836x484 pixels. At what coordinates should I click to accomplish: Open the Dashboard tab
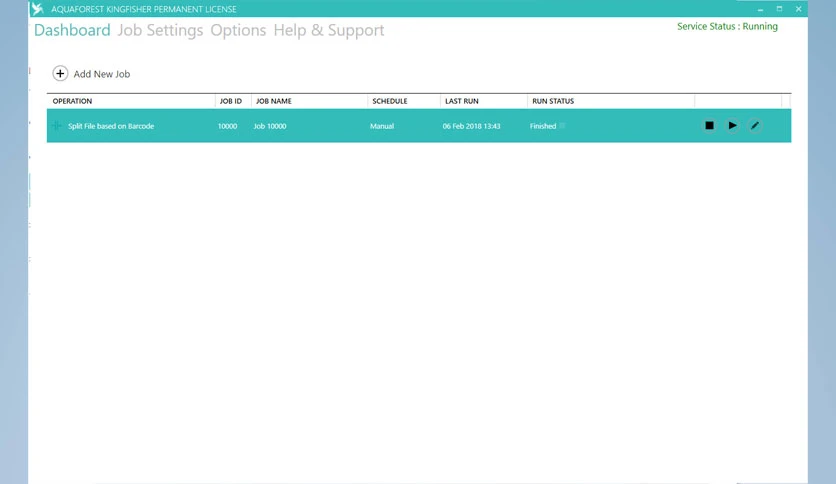click(x=72, y=30)
